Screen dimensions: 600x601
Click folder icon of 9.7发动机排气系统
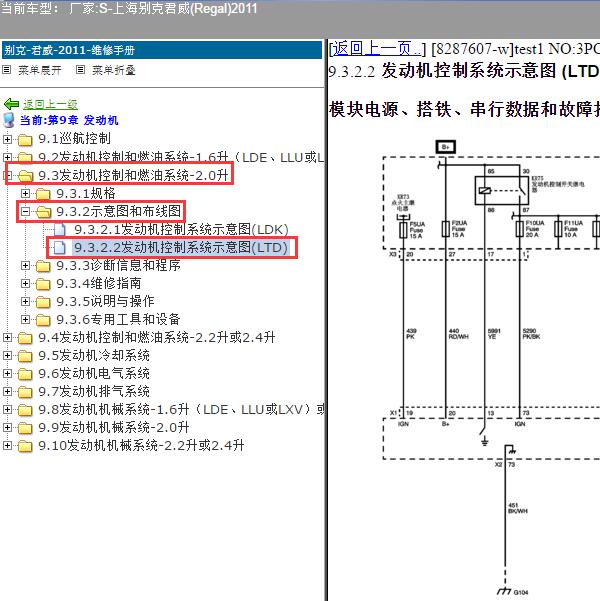tap(25, 392)
